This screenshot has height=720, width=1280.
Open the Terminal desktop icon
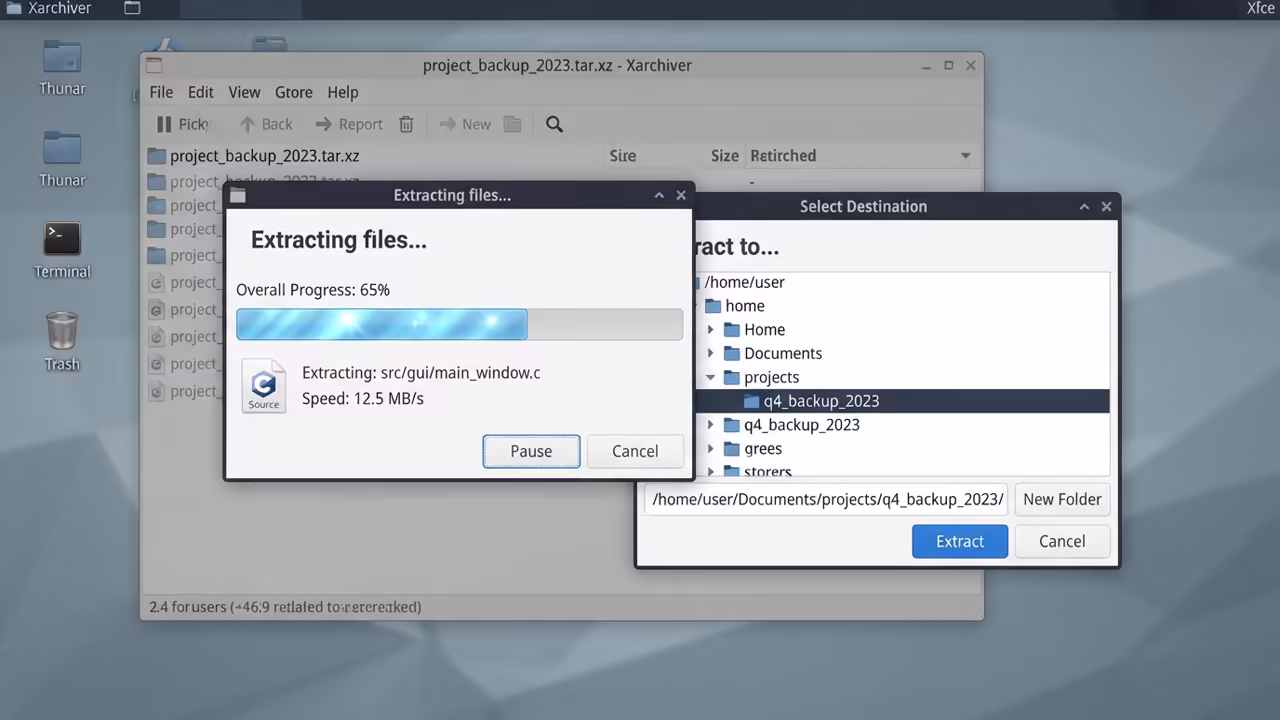(62, 251)
